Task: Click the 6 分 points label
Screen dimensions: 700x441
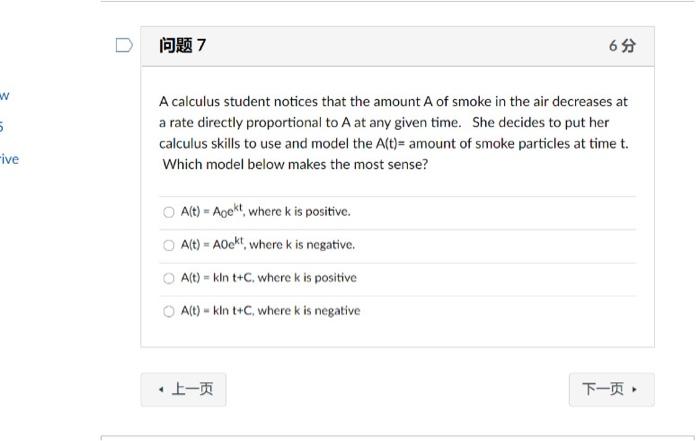Action: pyautogui.click(x=622, y=46)
